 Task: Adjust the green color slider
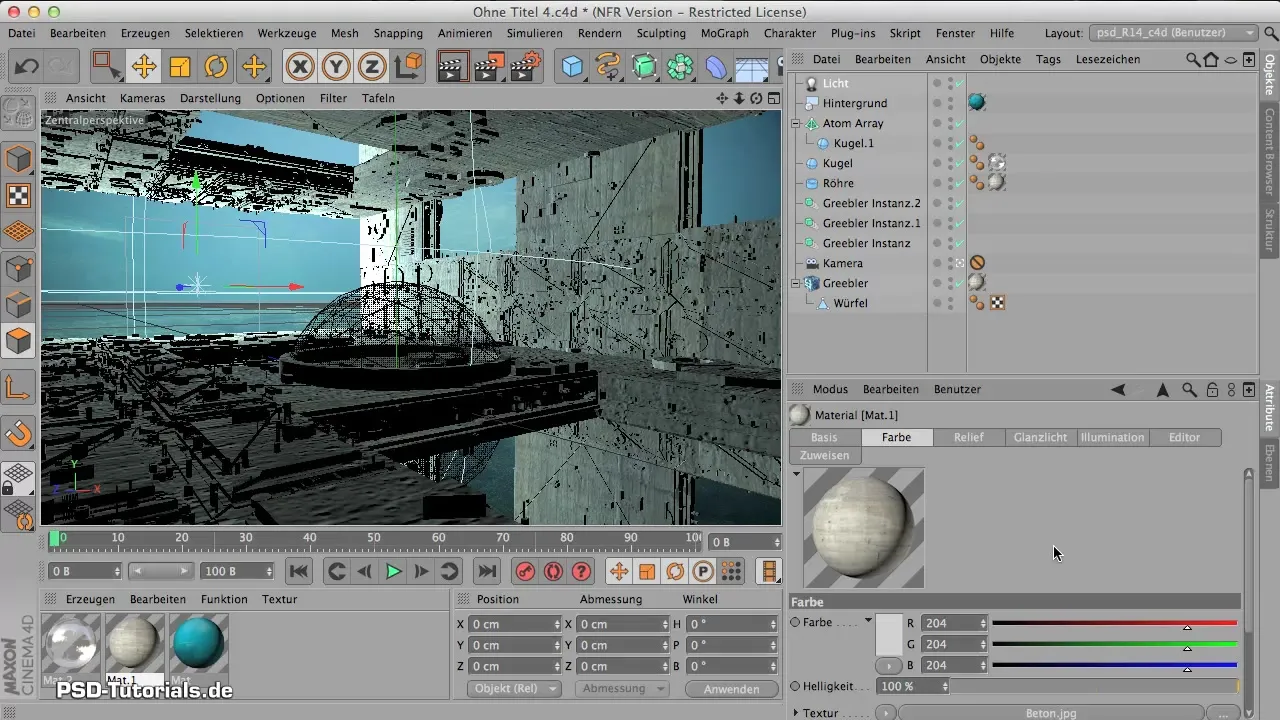point(1114,644)
